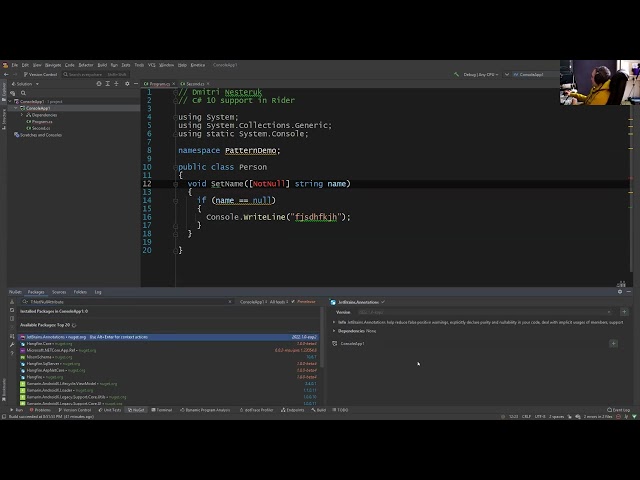
Task: Open the NuGet Folders tab
Action: click(x=80, y=292)
